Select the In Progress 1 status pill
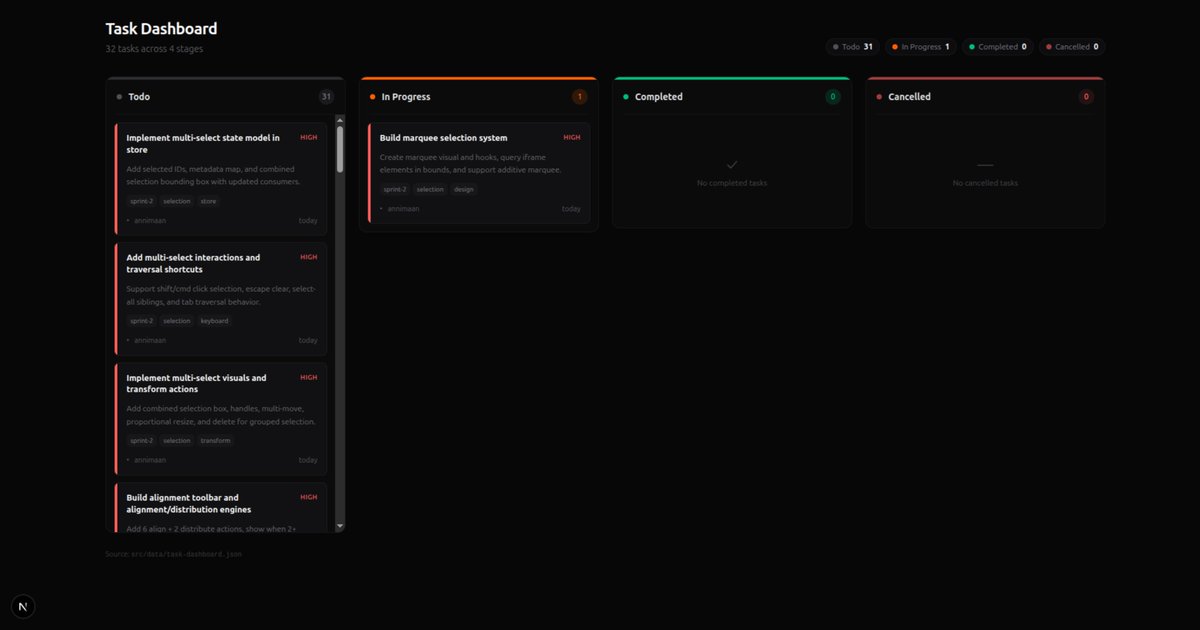 pyautogui.click(x=920, y=47)
